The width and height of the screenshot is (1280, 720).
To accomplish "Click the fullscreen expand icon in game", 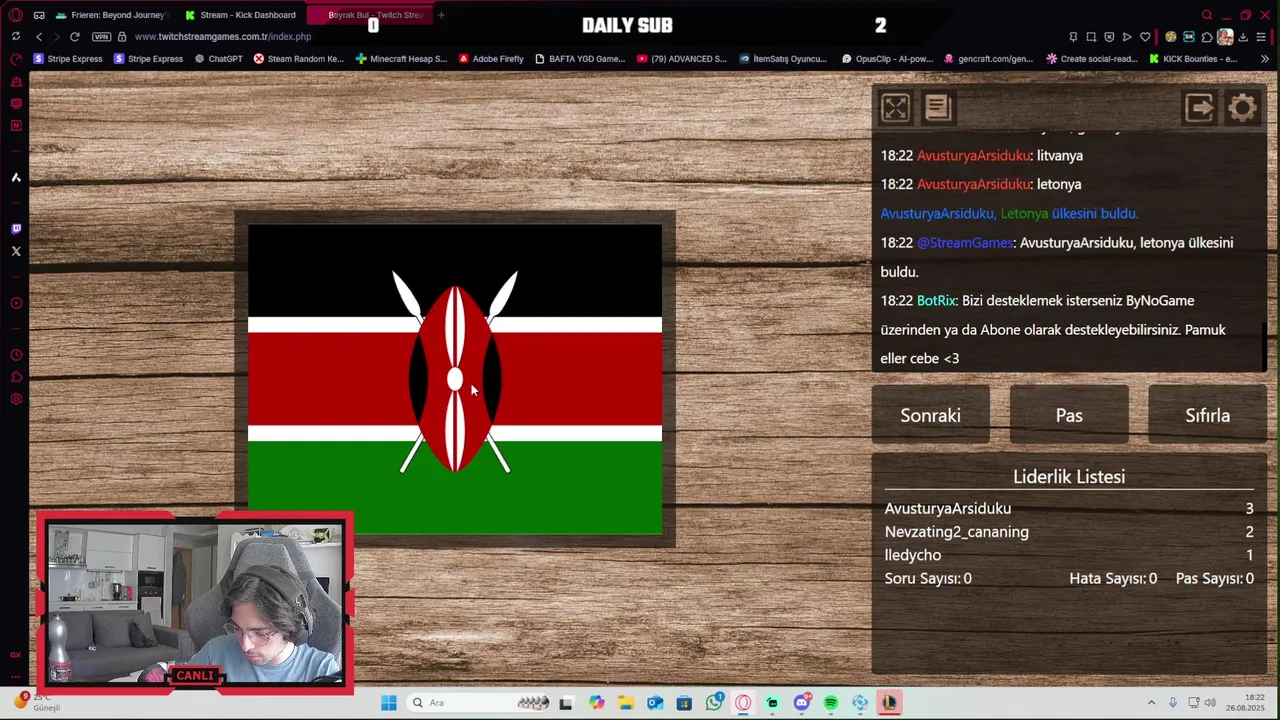I will click(895, 108).
